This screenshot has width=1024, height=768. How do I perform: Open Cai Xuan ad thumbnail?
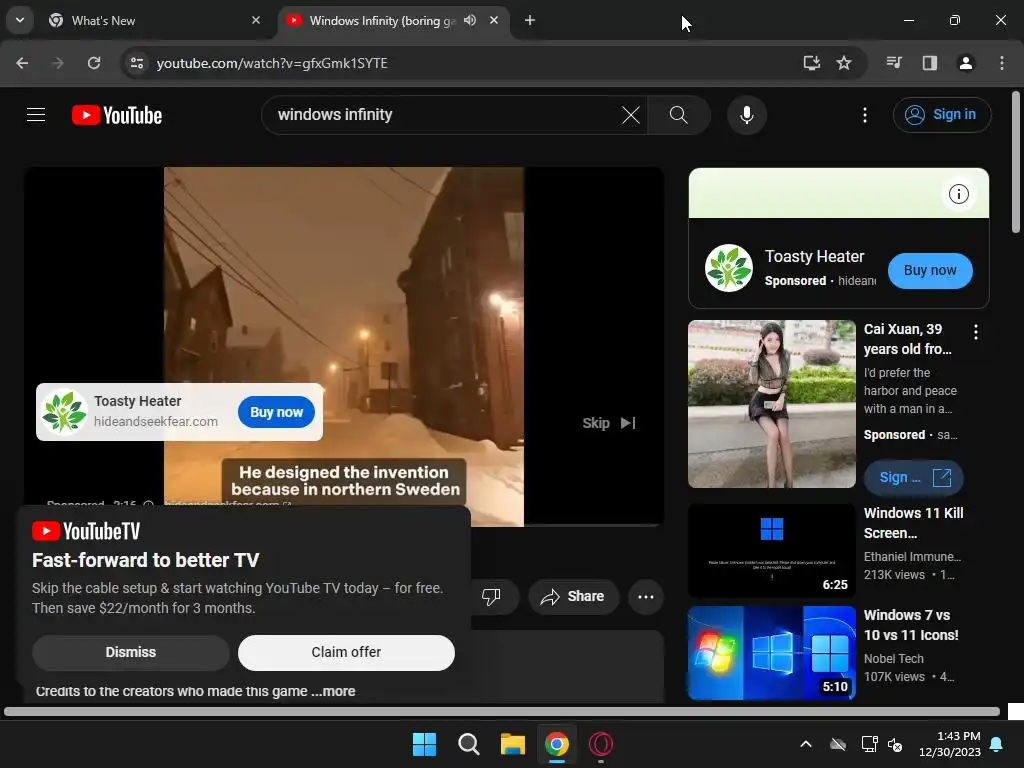pos(771,404)
